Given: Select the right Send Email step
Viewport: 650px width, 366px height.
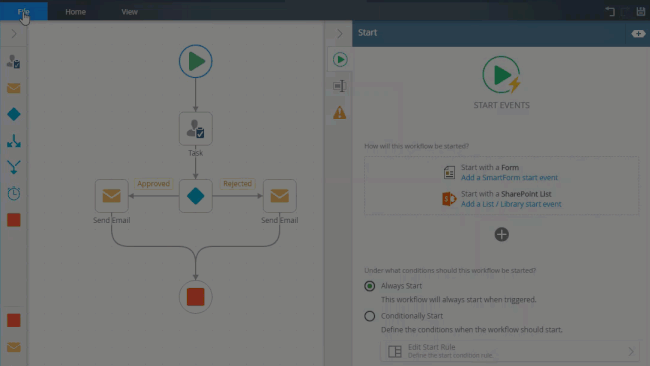Looking at the screenshot, I should point(280,196).
